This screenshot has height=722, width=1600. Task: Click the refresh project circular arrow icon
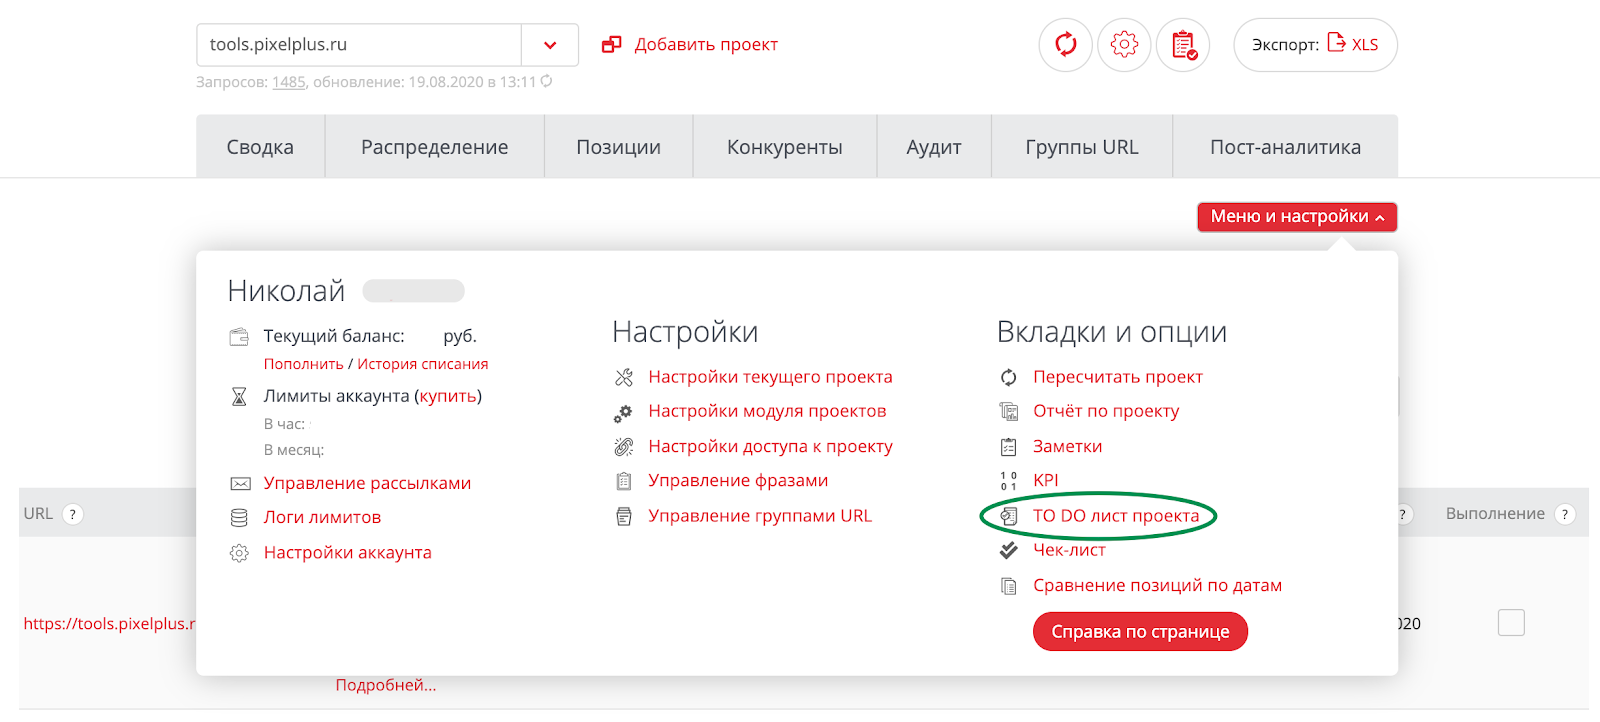1066,44
